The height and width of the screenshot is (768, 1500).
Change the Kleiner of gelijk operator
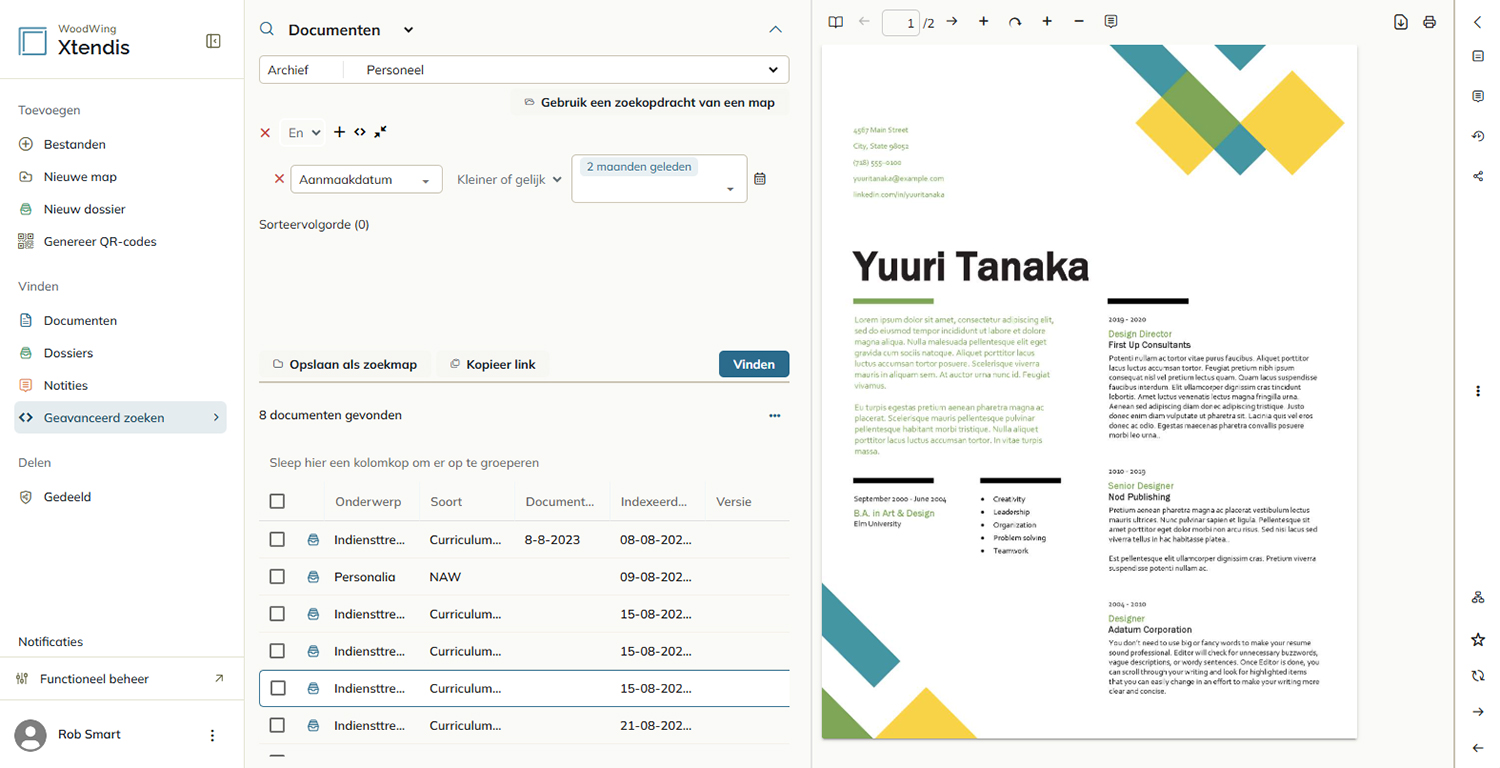(509, 180)
